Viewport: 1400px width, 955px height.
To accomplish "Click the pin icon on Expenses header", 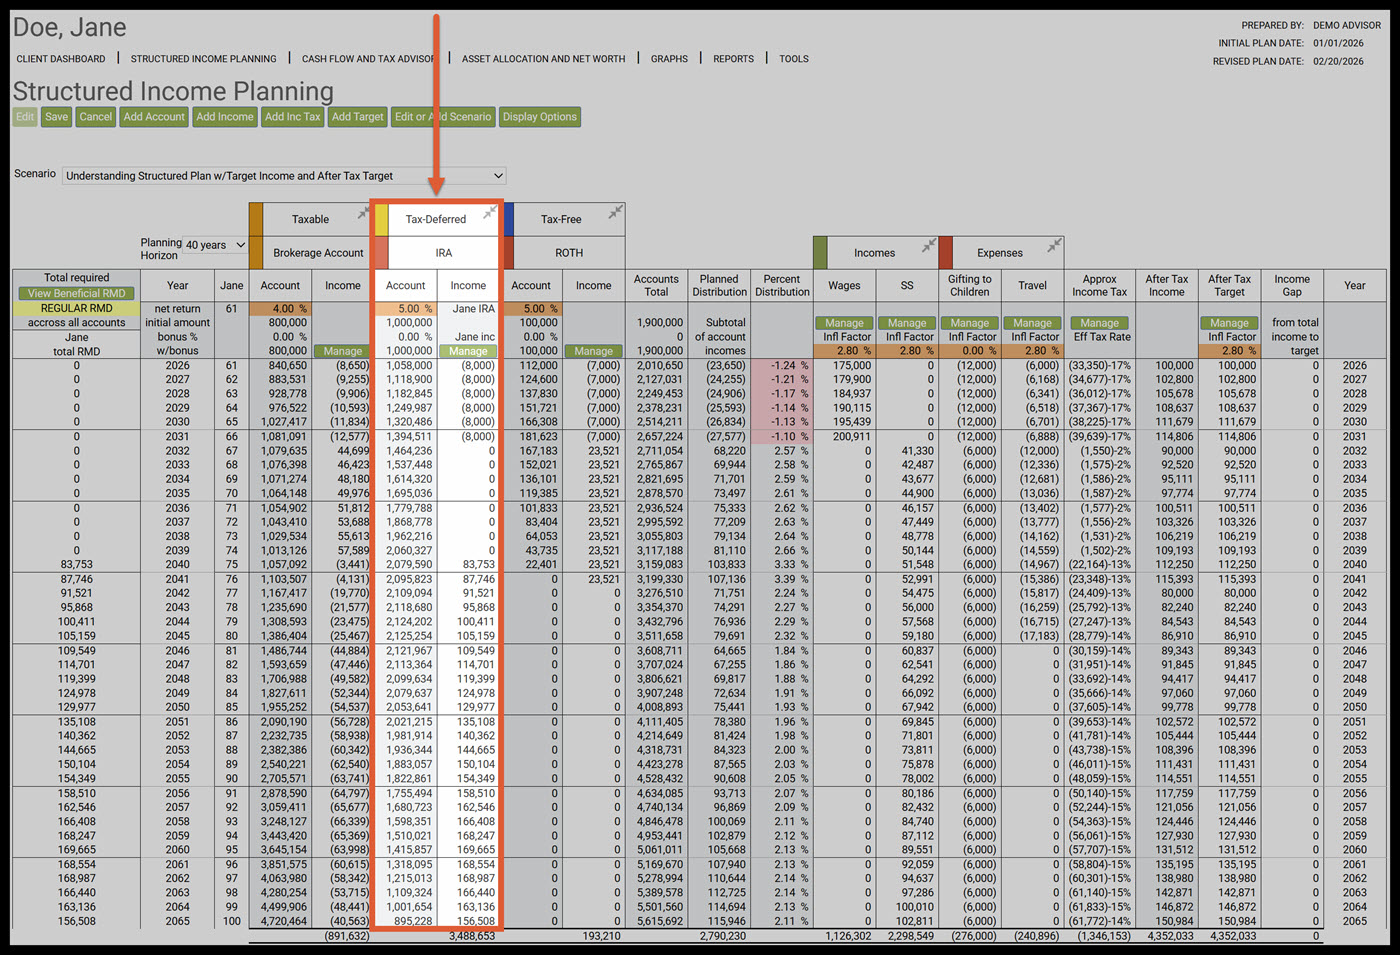I will [x=1054, y=245].
